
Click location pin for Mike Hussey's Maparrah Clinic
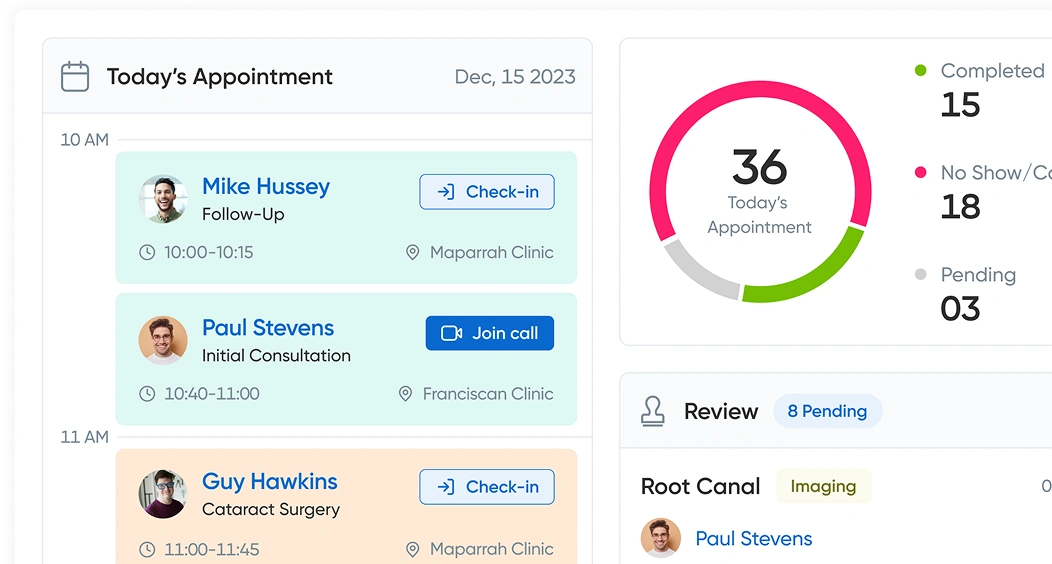pyautogui.click(x=413, y=253)
